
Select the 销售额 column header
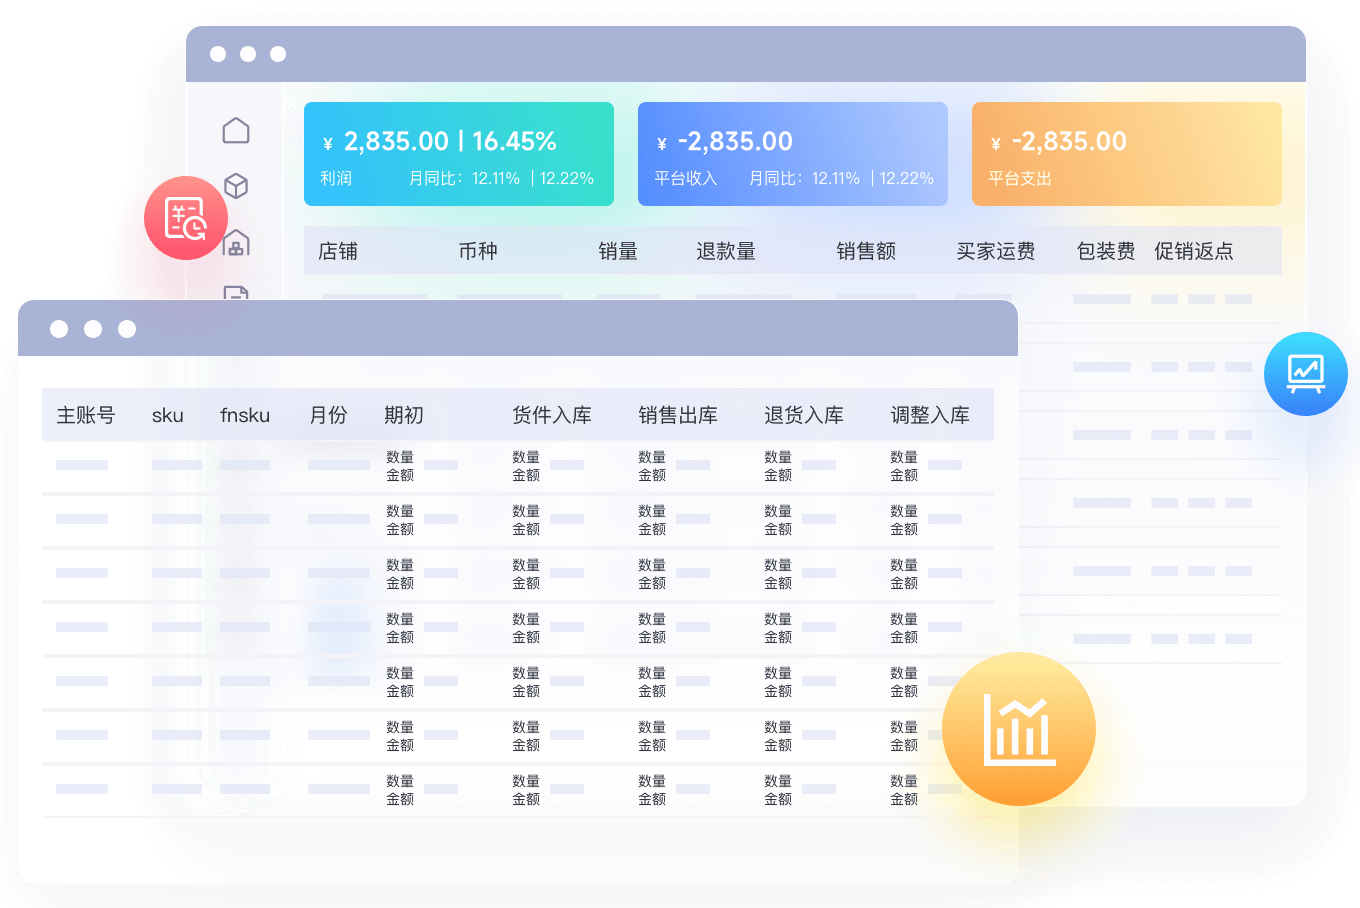866,251
